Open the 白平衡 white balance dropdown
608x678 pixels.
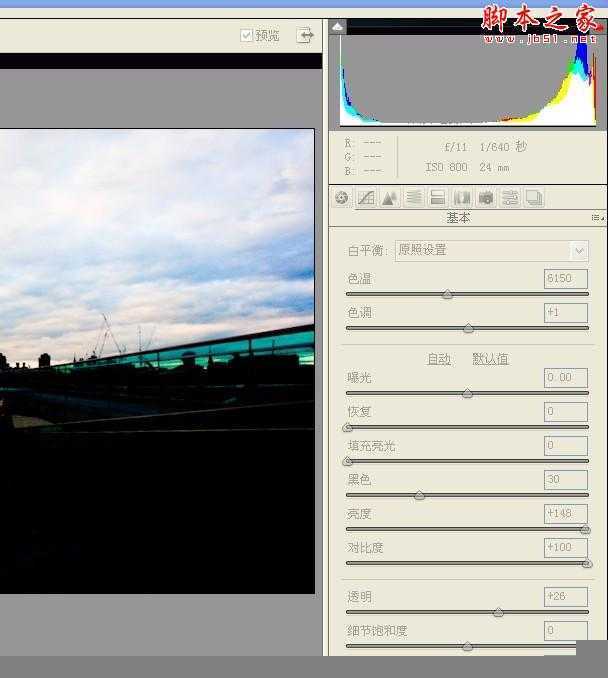[x=491, y=251]
